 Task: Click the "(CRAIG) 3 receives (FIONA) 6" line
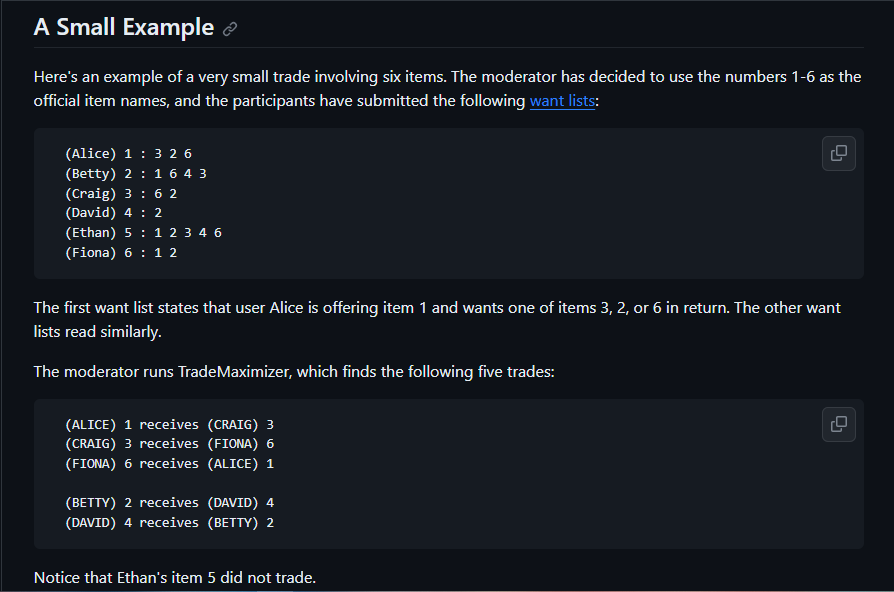169,444
